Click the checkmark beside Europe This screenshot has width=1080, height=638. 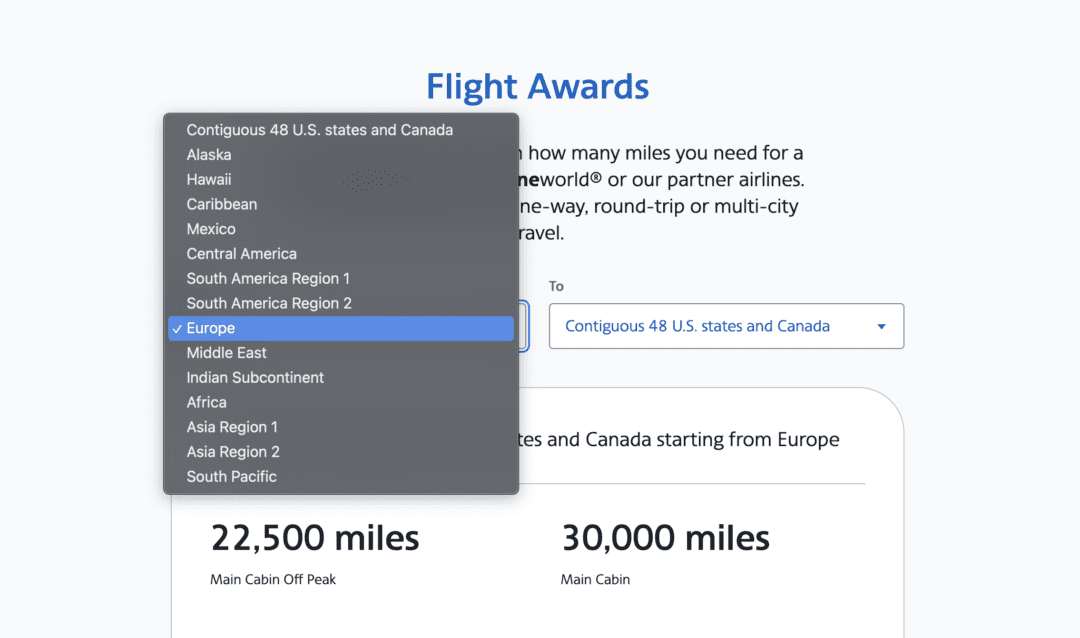pos(177,327)
